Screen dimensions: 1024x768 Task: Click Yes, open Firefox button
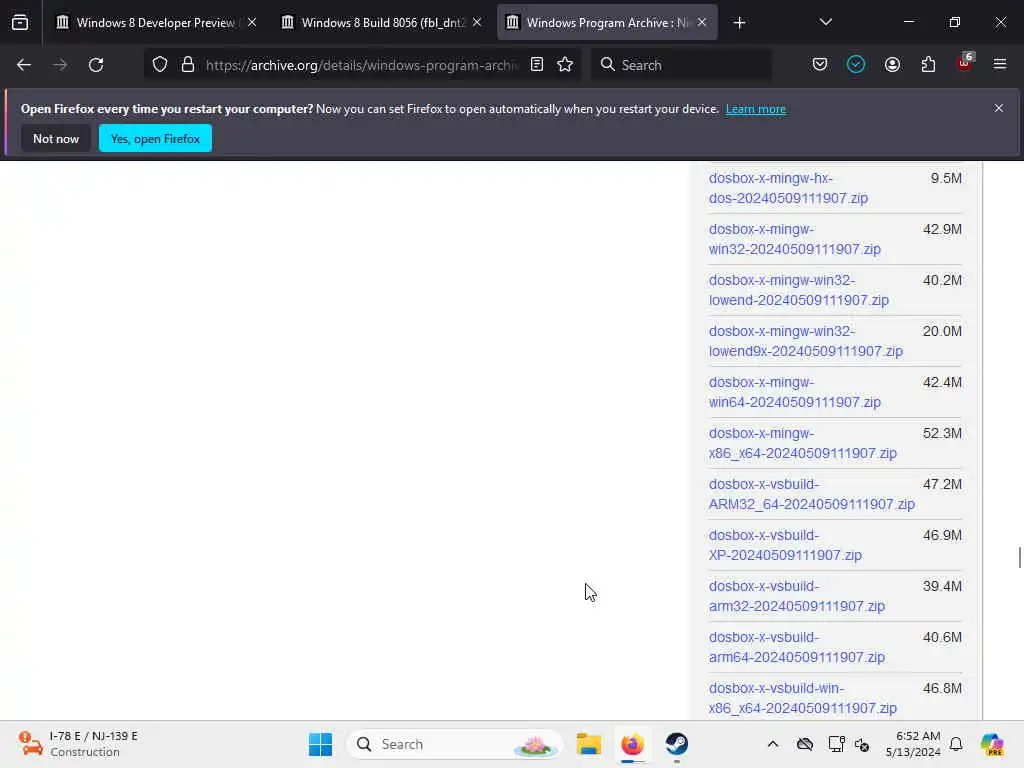[155, 138]
